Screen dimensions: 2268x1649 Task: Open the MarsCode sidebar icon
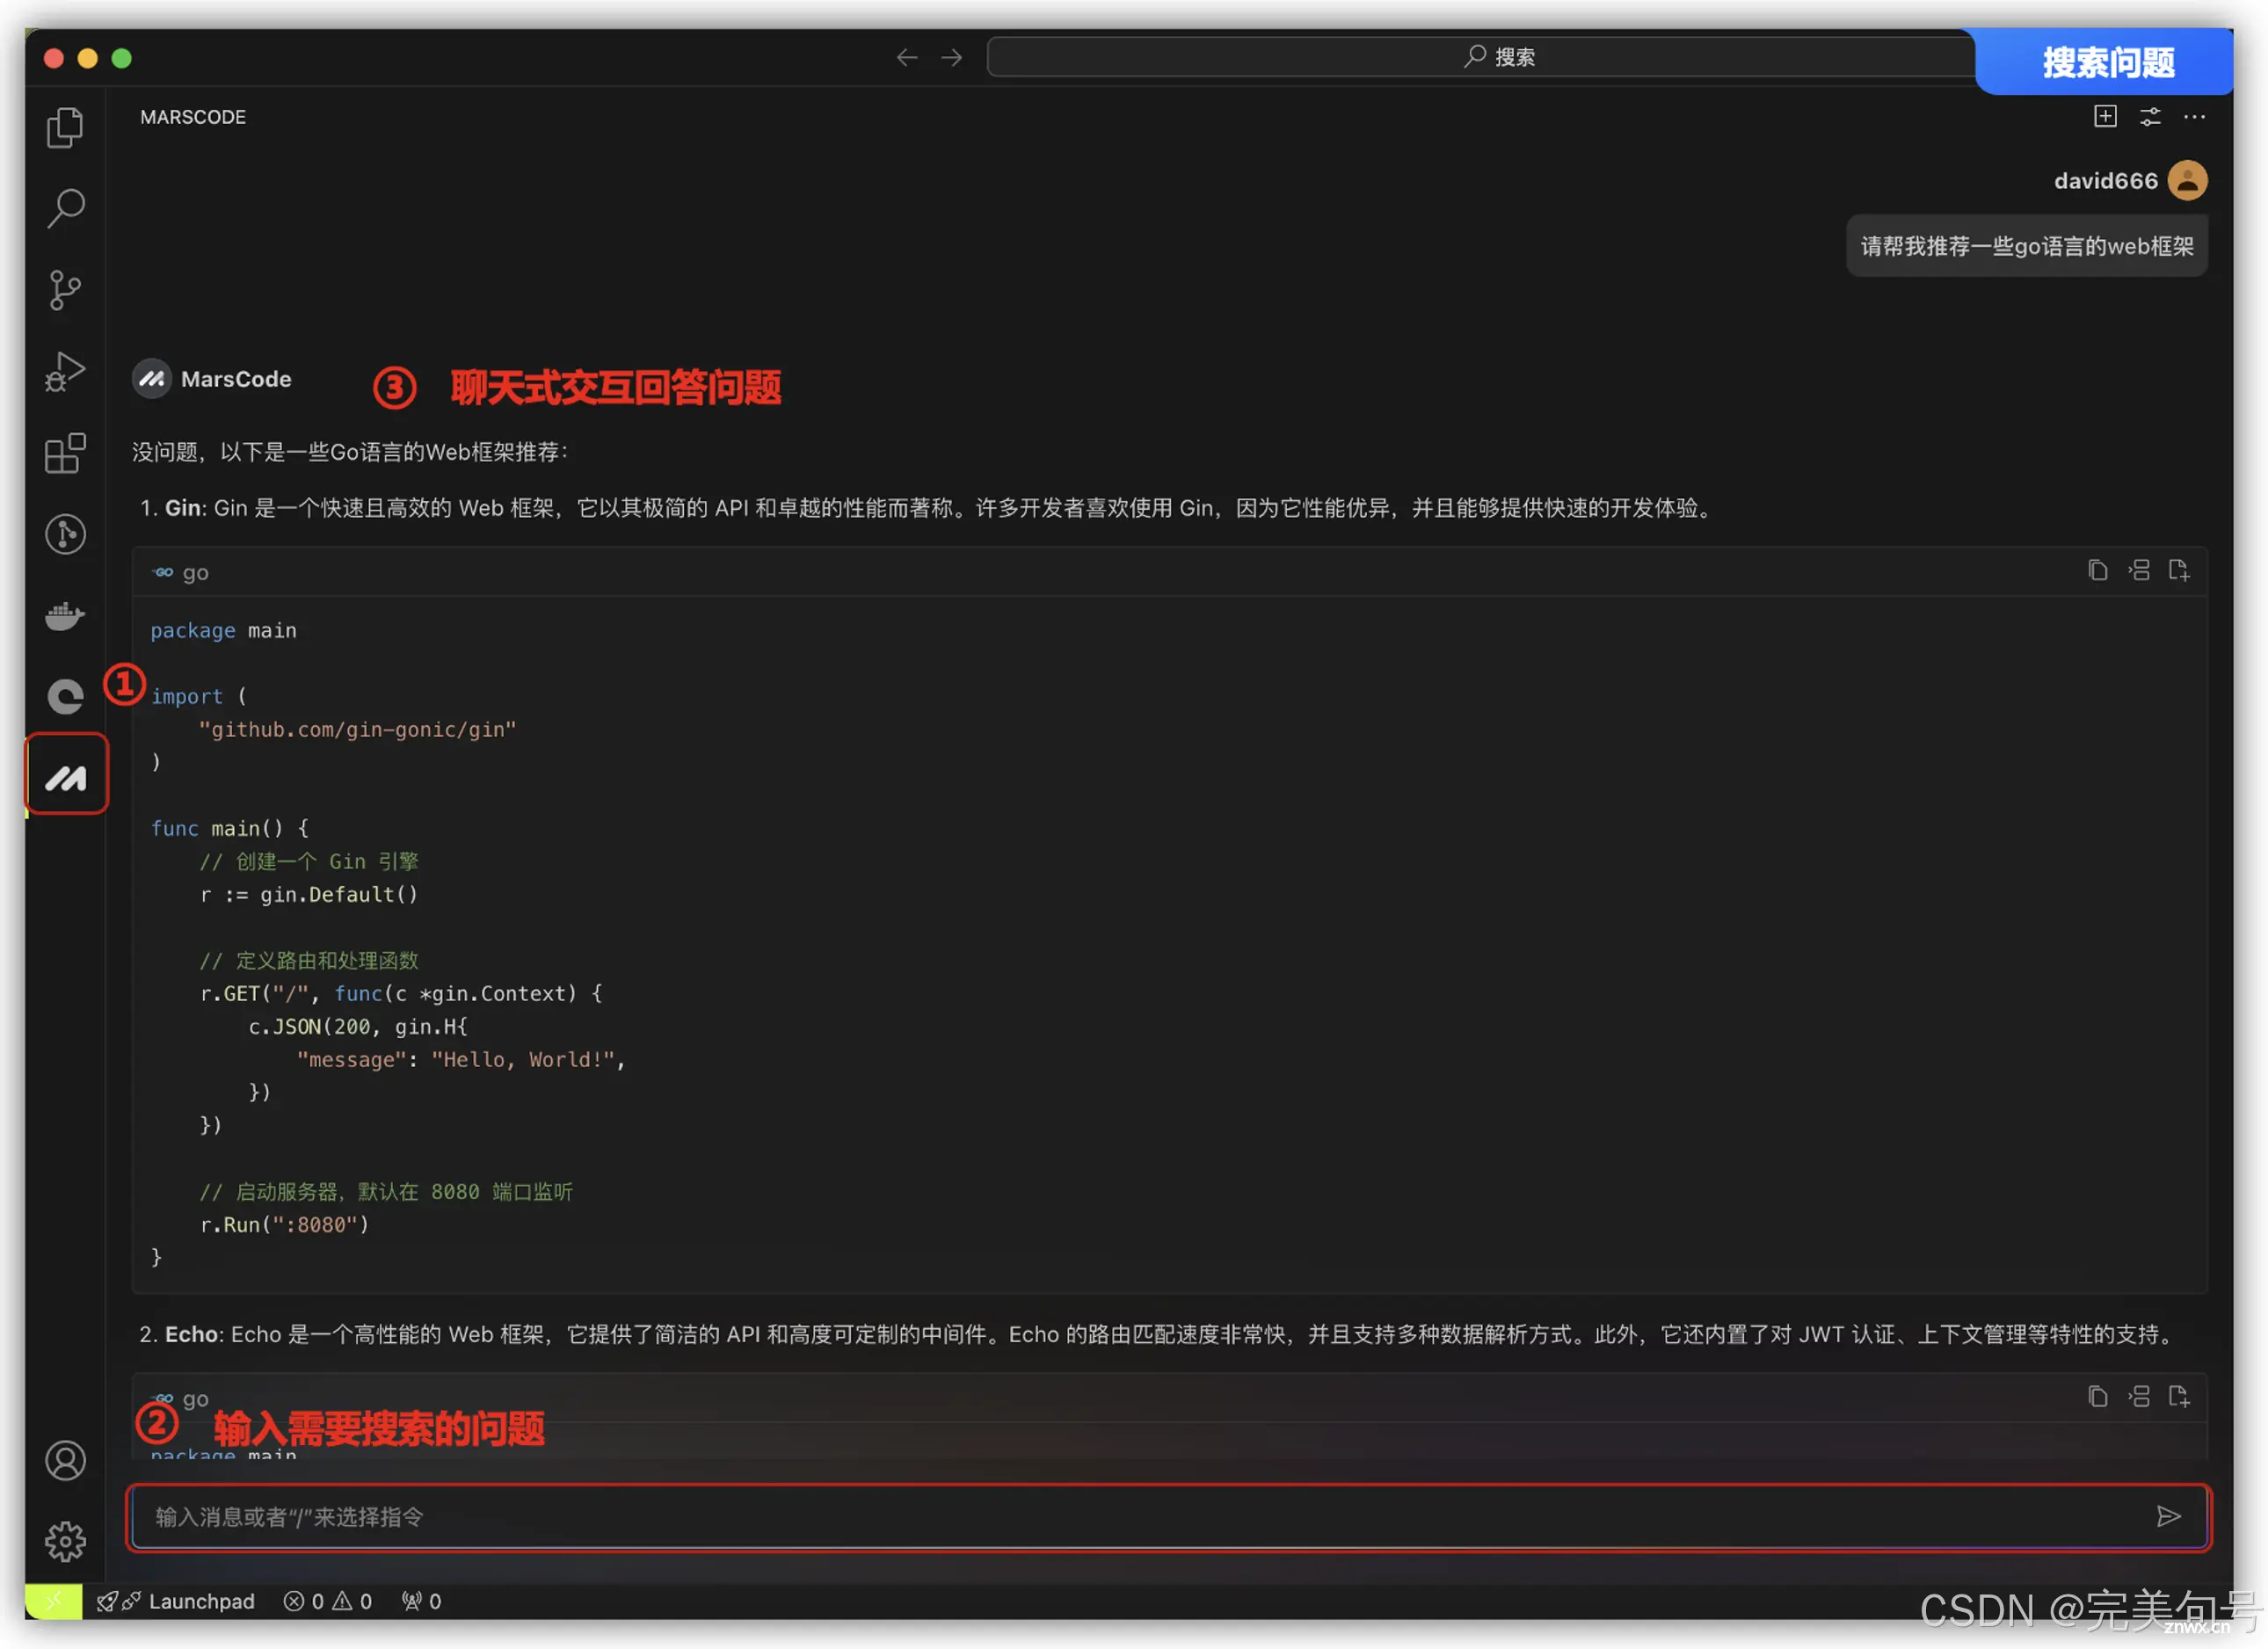66,776
